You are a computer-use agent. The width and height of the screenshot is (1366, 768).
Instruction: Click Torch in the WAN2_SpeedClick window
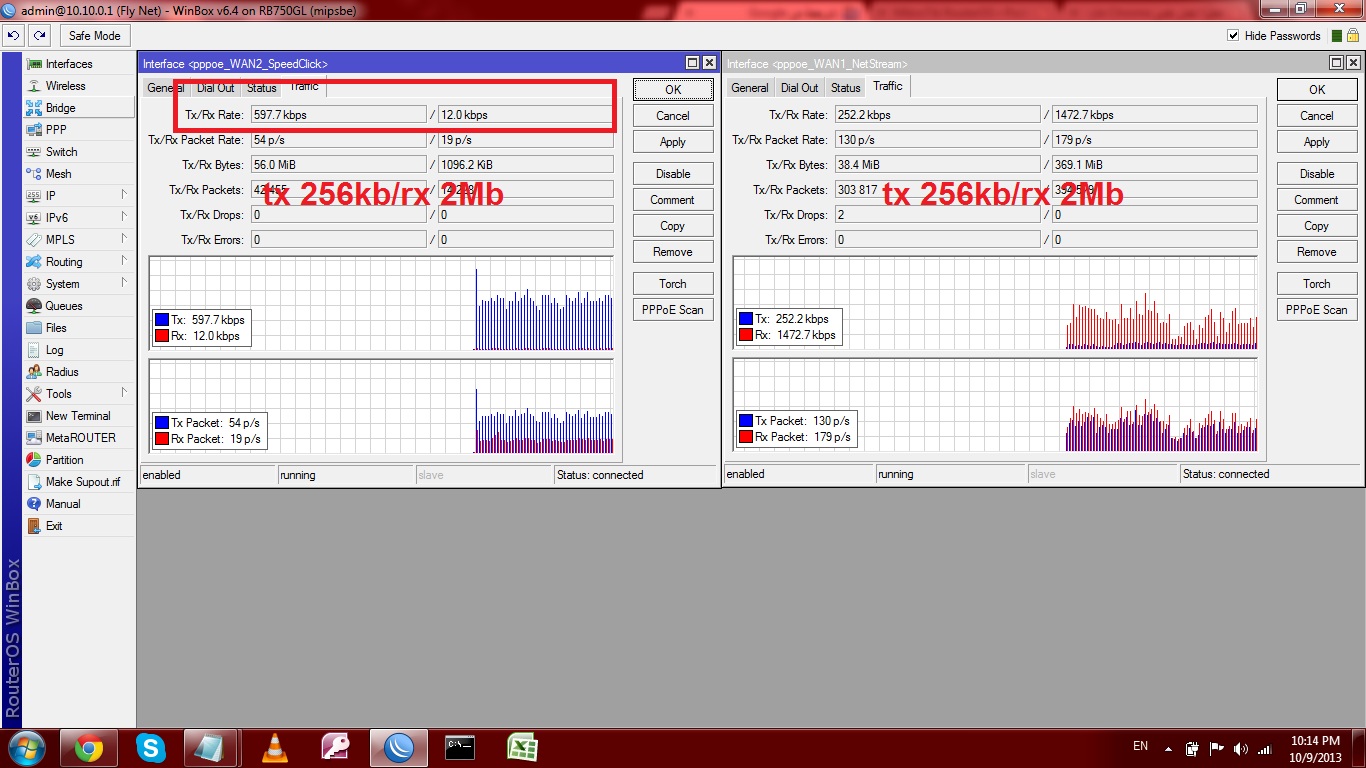click(x=673, y=284)
